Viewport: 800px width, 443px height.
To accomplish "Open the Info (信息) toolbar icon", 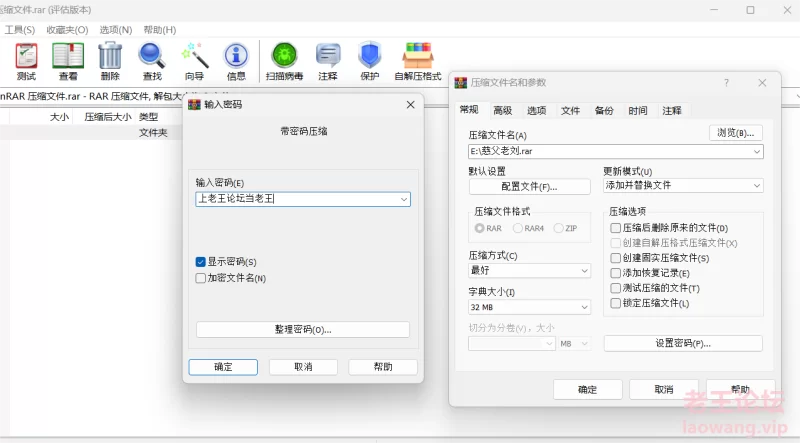I will click(236, 62).
